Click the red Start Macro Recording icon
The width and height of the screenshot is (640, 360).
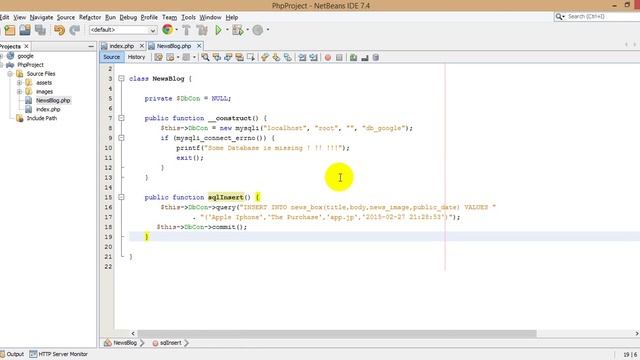328,58
